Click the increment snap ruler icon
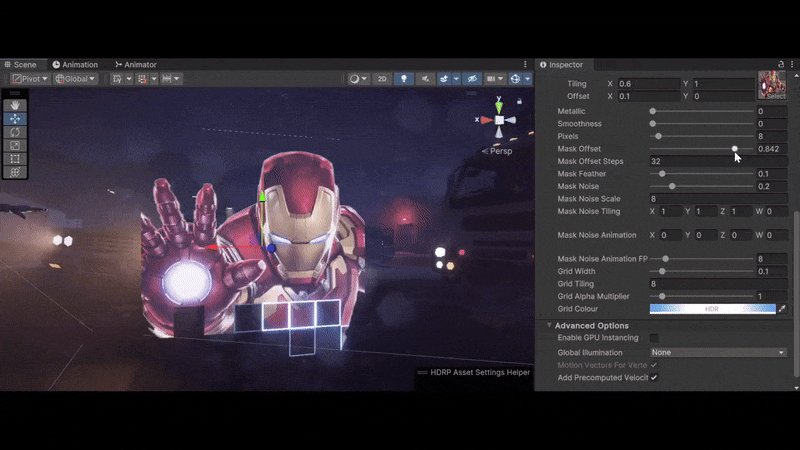 [x=167, y=79]
